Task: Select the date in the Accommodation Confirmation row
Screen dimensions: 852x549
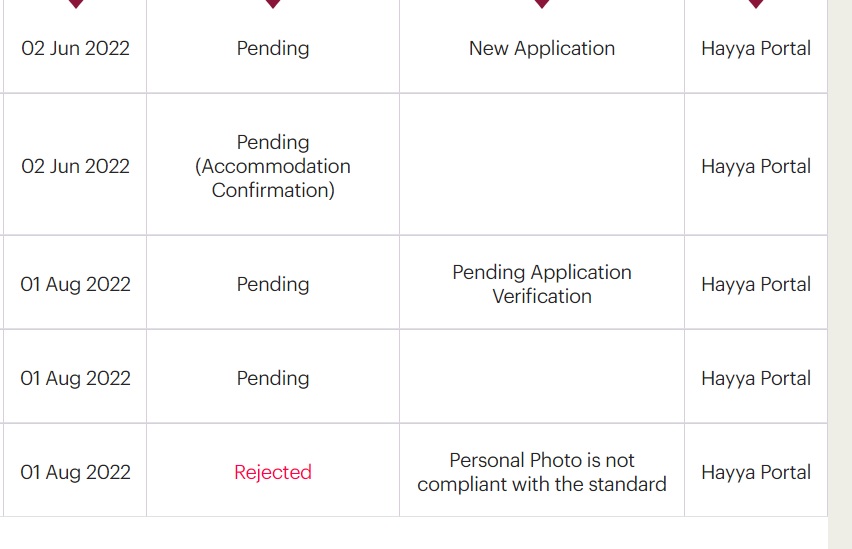Action: (x=76, y=166)
